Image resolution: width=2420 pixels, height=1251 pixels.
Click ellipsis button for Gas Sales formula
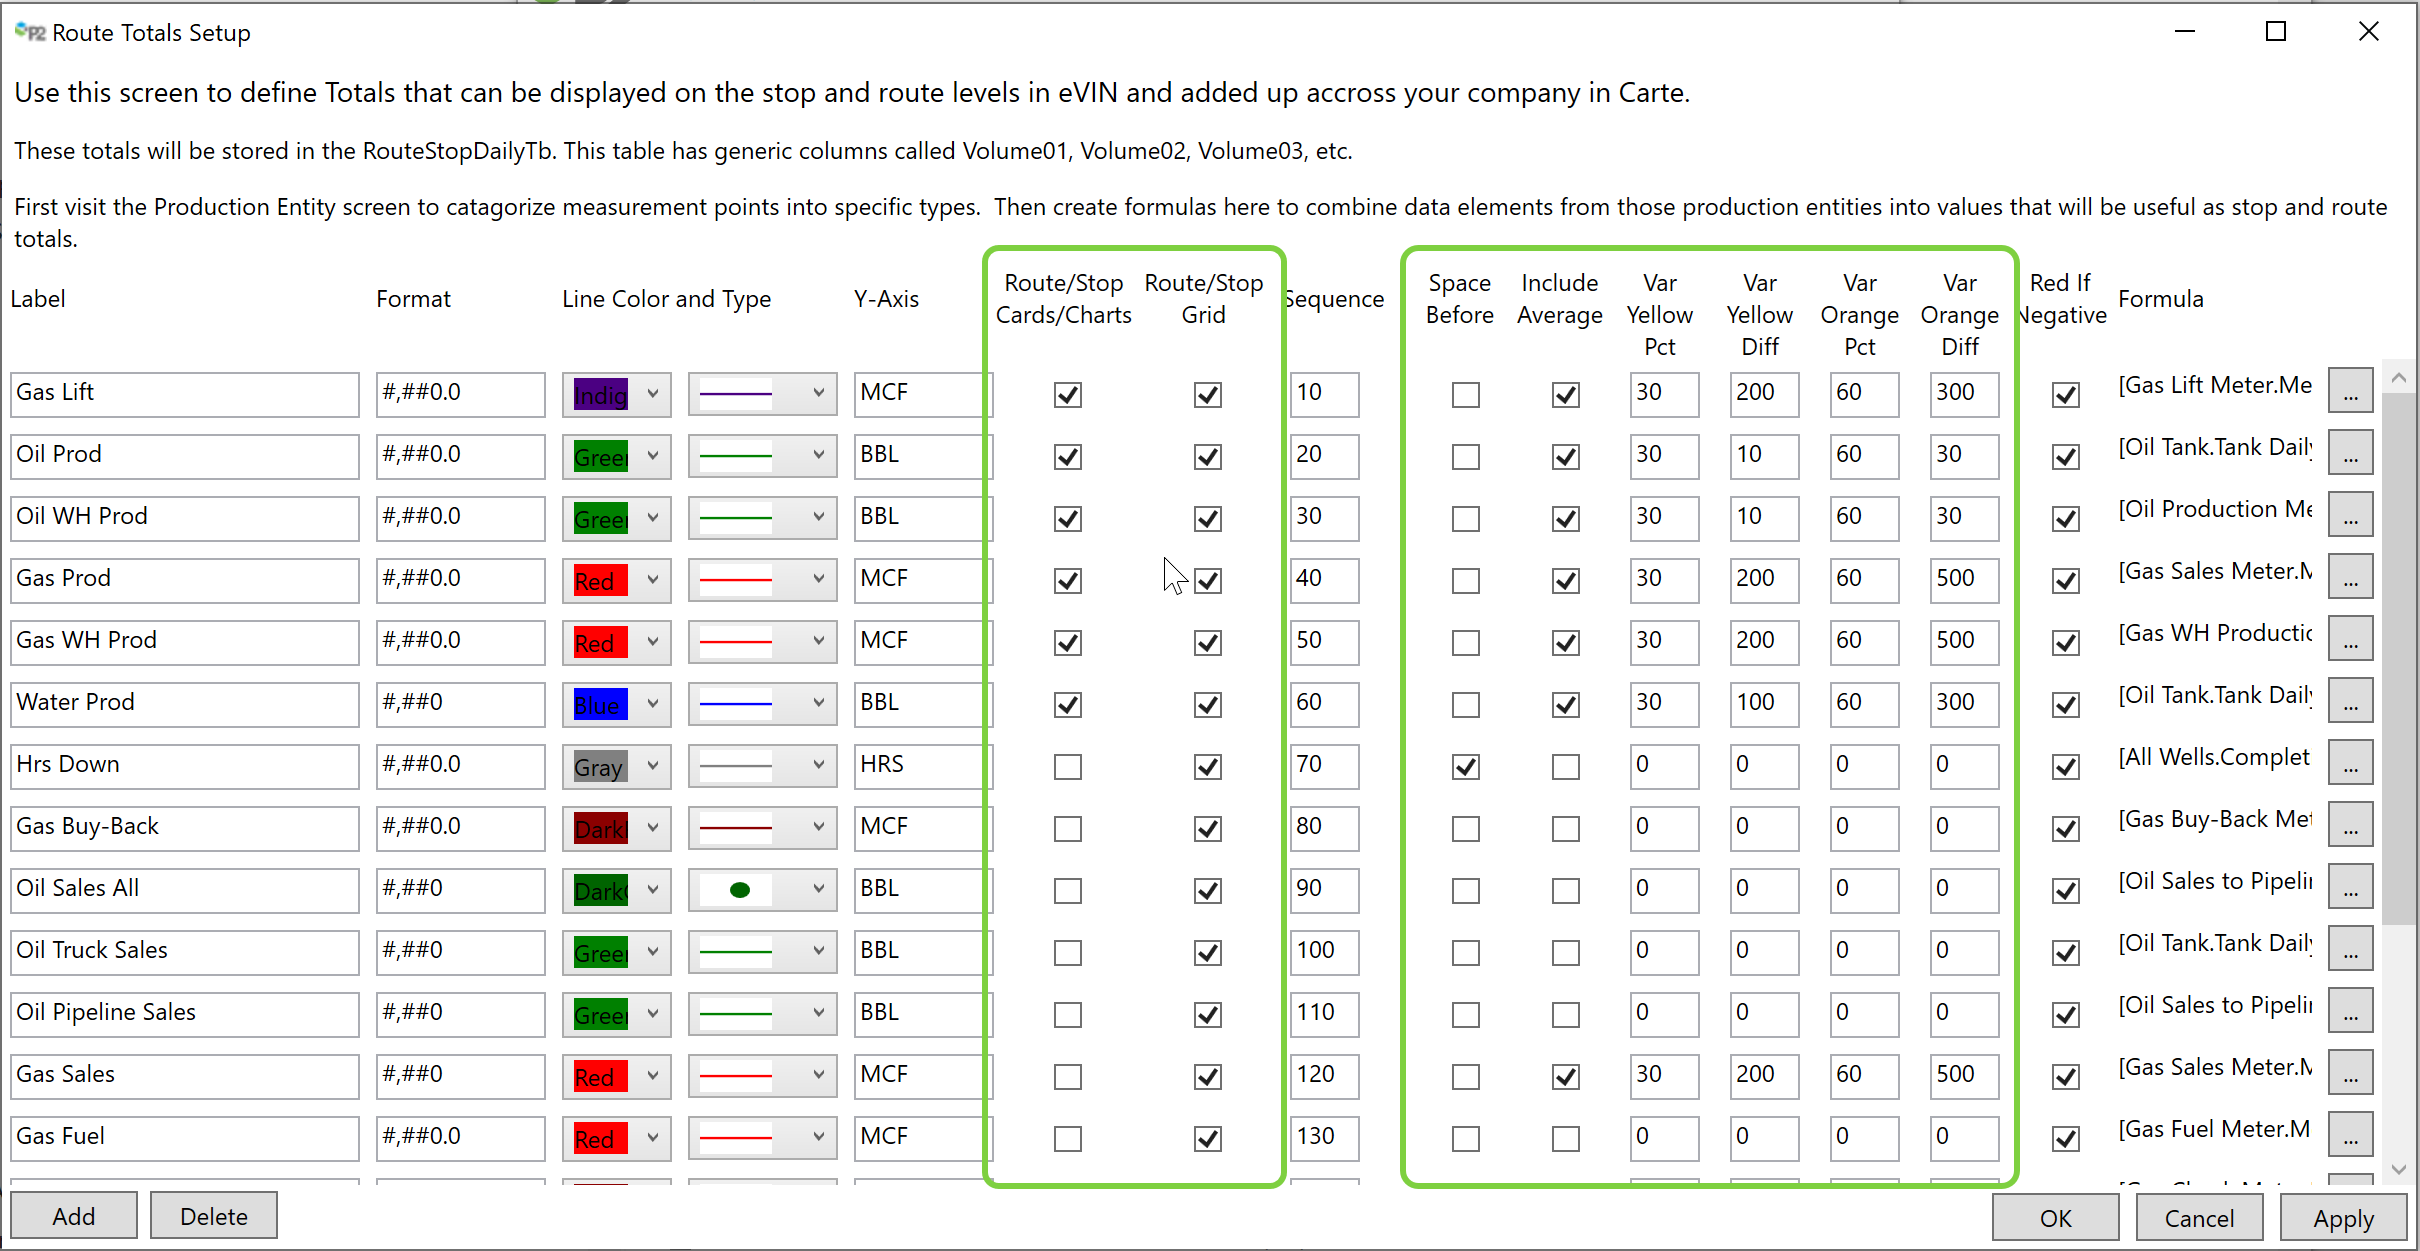click(x=2350, y=1073)
